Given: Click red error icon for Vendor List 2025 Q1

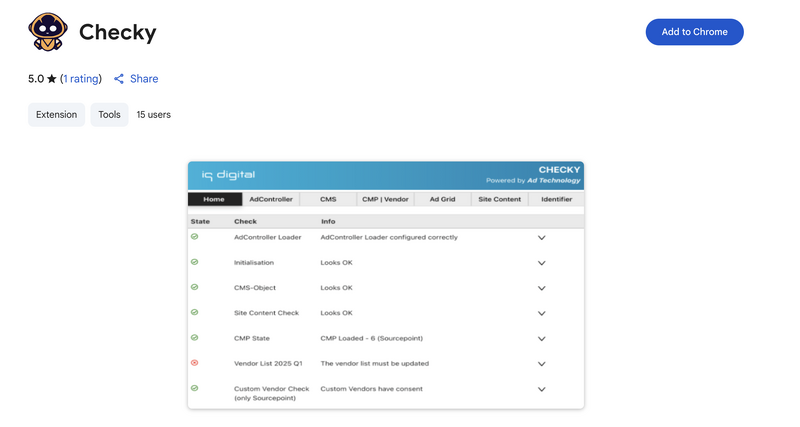Looking at the screenshot, I should point(194,363).
